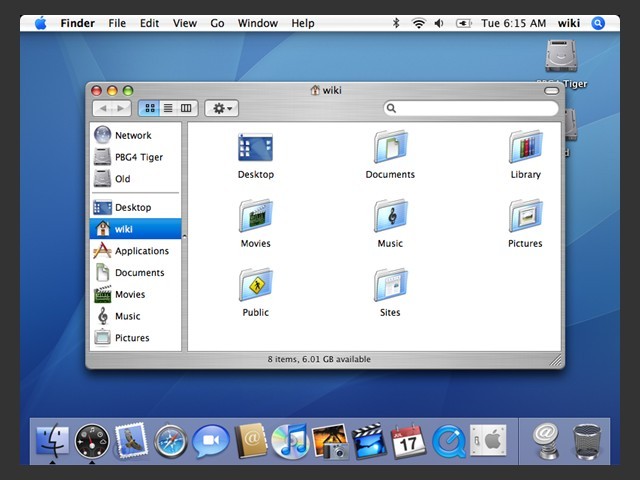Image resolution: width=640 pixels, height=480 pixels.
Task: Open the Public folder icon
Action: pos(256,284)
